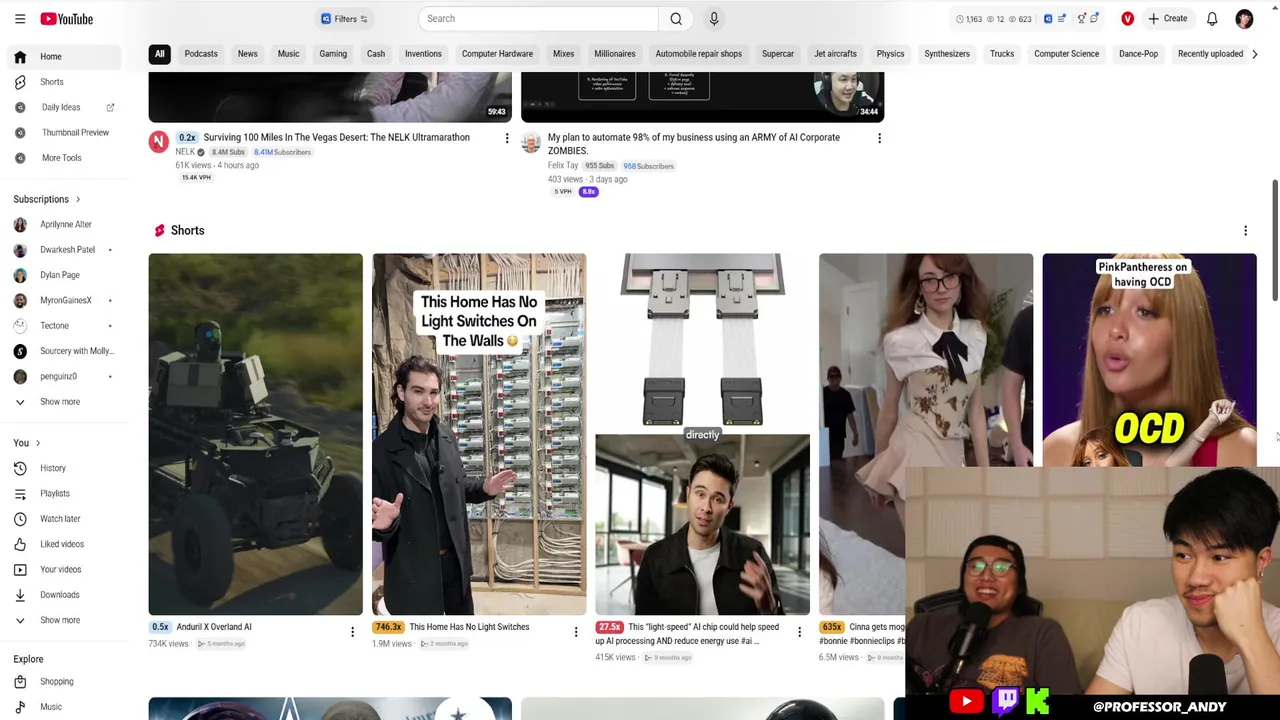The width and height of the screenshot is (1280, 720).
Task: Select the All category chip
Action: coord(159,54)
